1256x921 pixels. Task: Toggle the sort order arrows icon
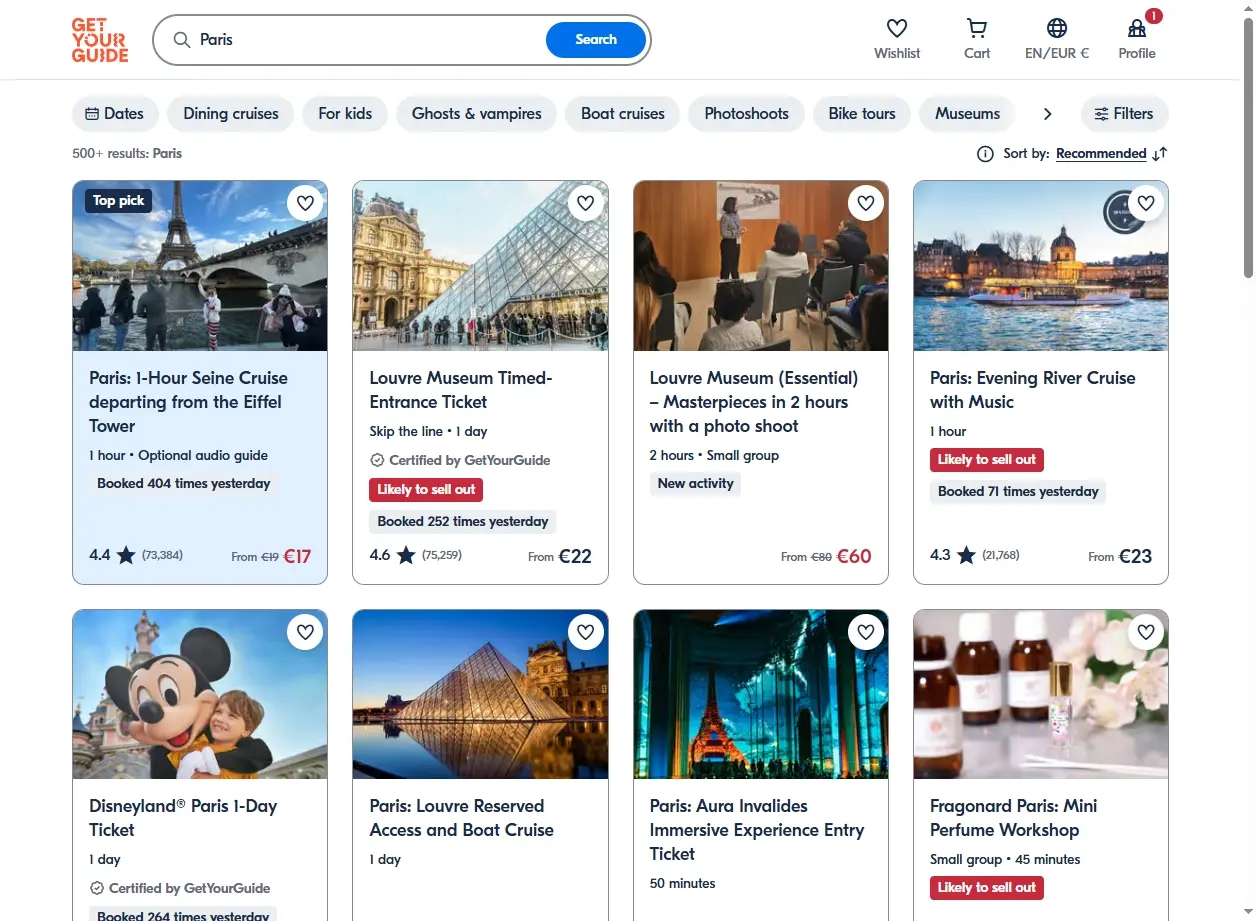(x=1160, y=154)
